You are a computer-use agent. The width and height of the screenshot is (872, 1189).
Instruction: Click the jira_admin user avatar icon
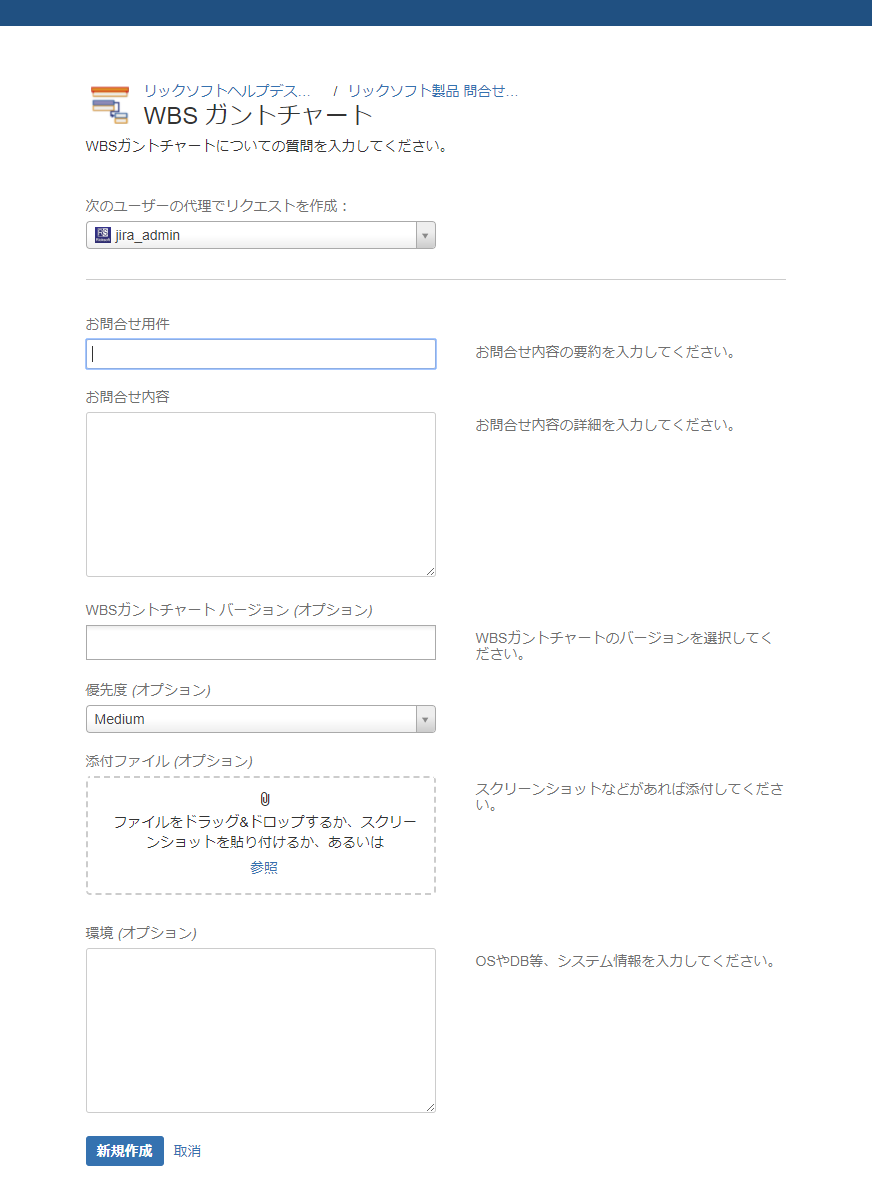click(102, 235)
